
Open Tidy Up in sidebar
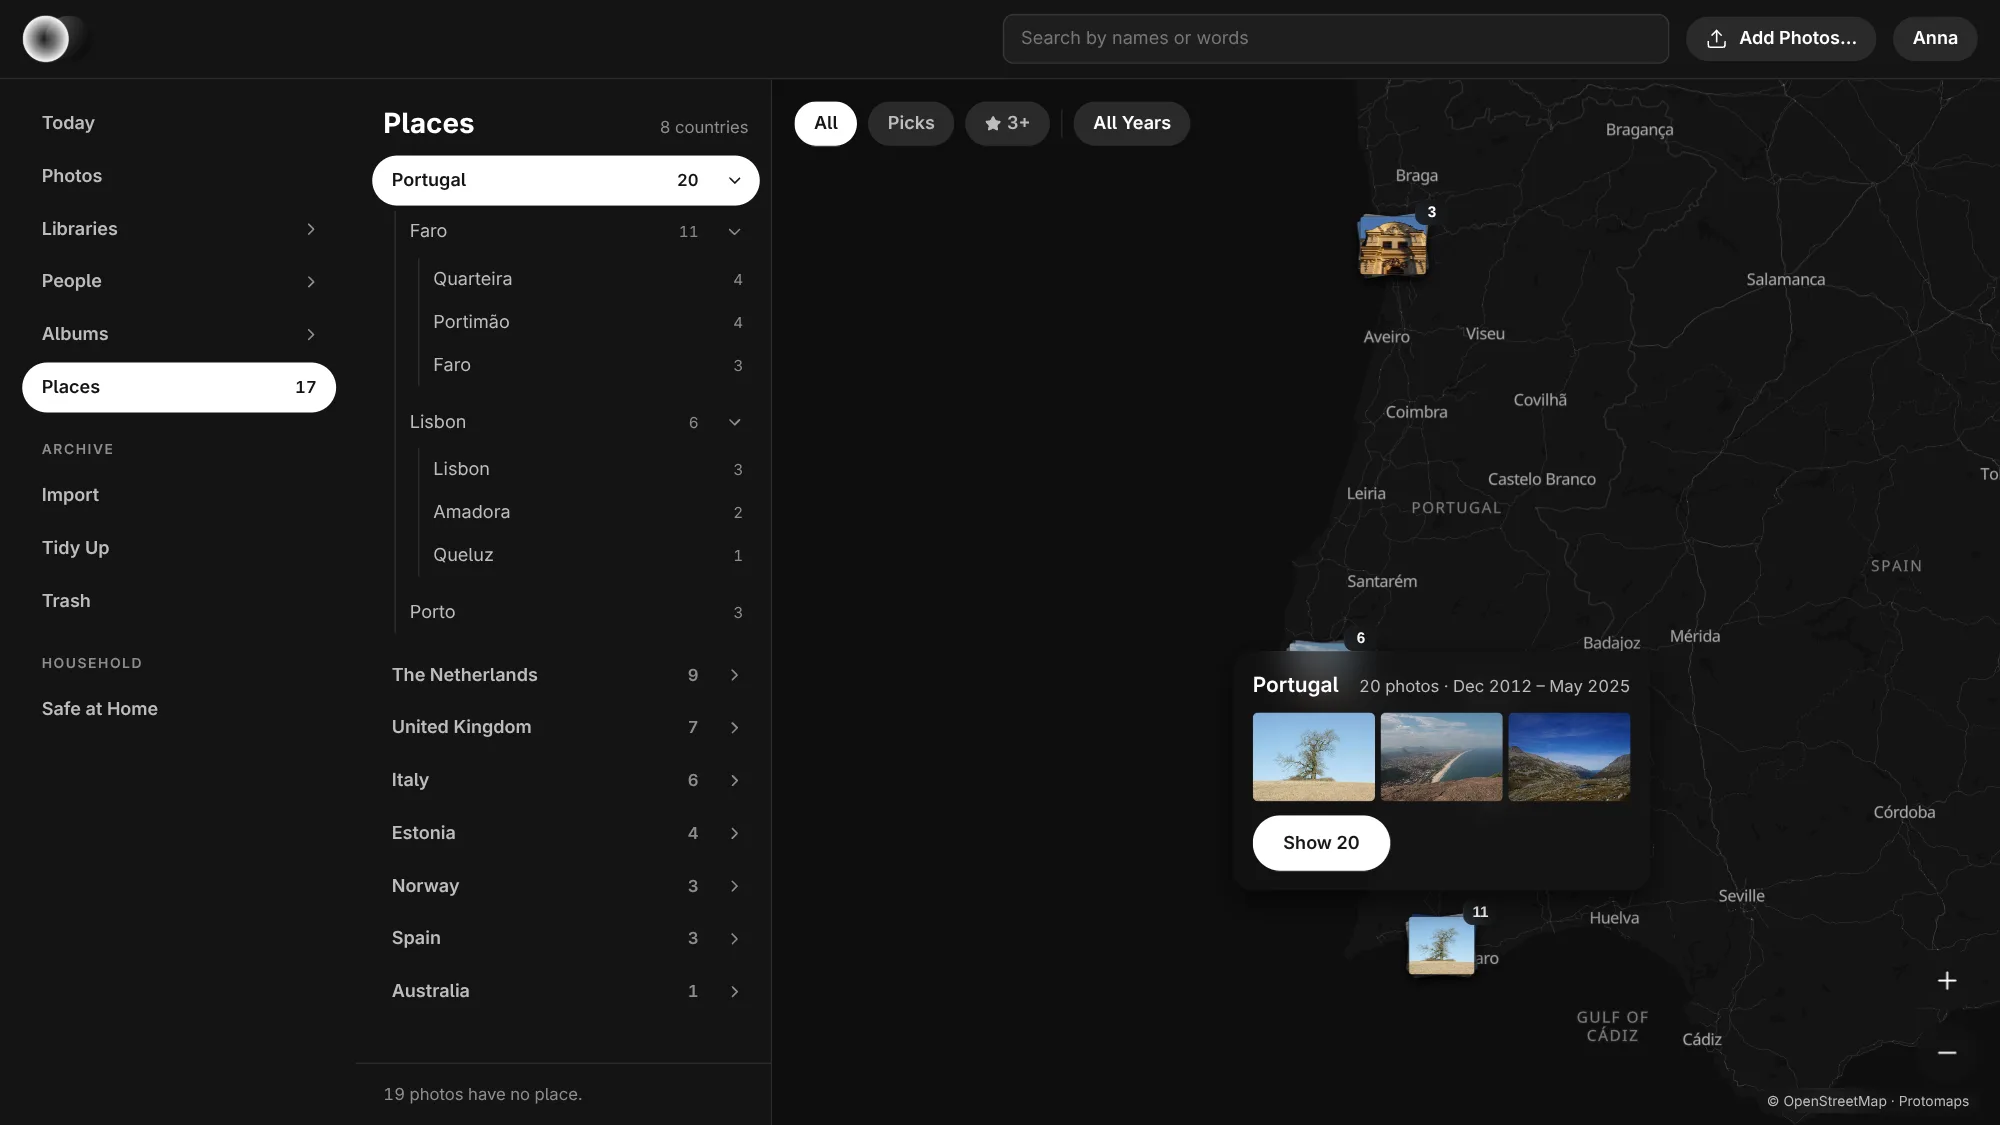[179, 548]
